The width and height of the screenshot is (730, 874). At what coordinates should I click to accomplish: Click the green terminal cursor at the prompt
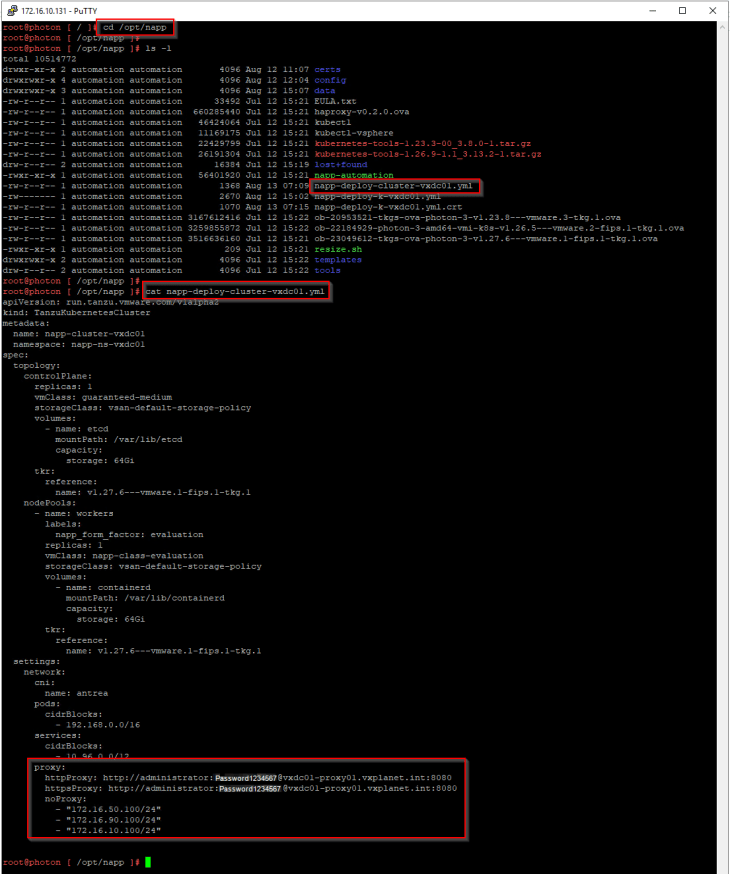click(x=148, y=861)
